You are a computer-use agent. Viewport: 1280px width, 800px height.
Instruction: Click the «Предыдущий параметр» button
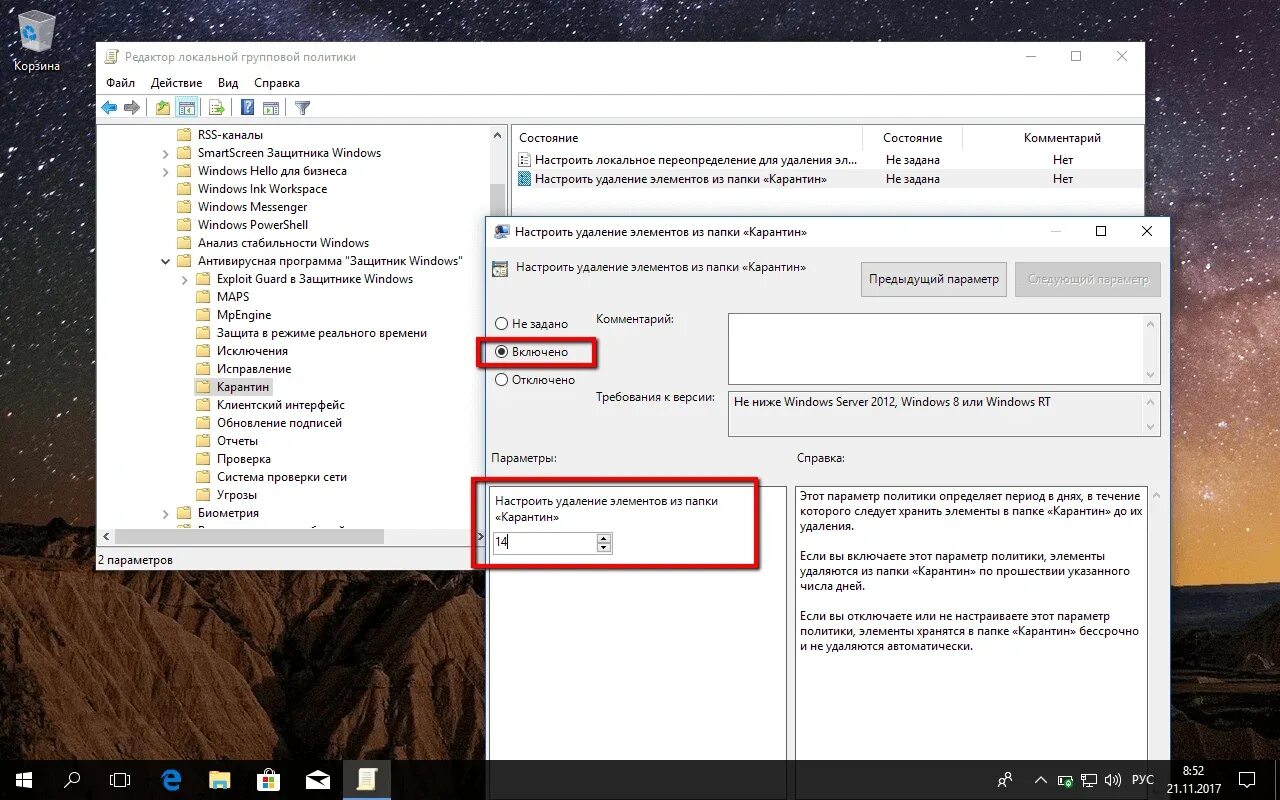(x=934, y=280)
